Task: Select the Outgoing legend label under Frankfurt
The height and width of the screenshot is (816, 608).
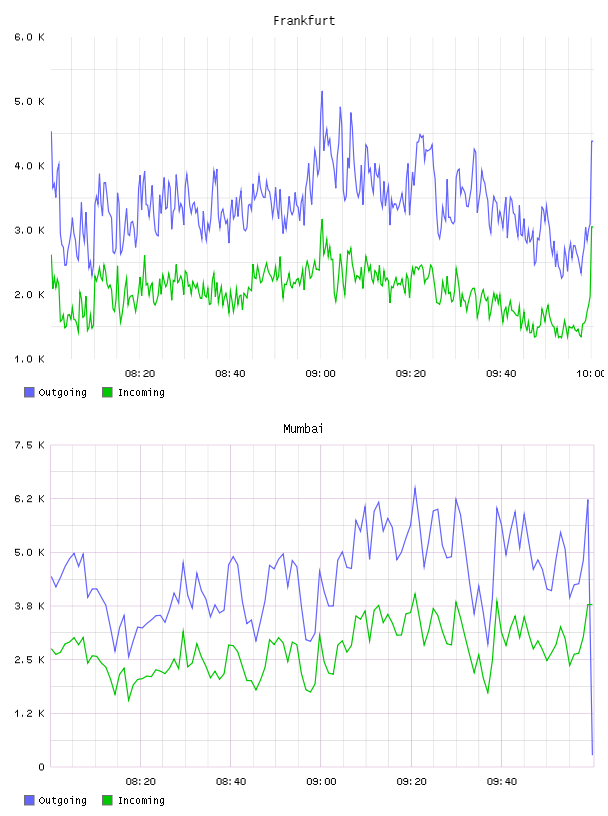Action: coord(62,393)
